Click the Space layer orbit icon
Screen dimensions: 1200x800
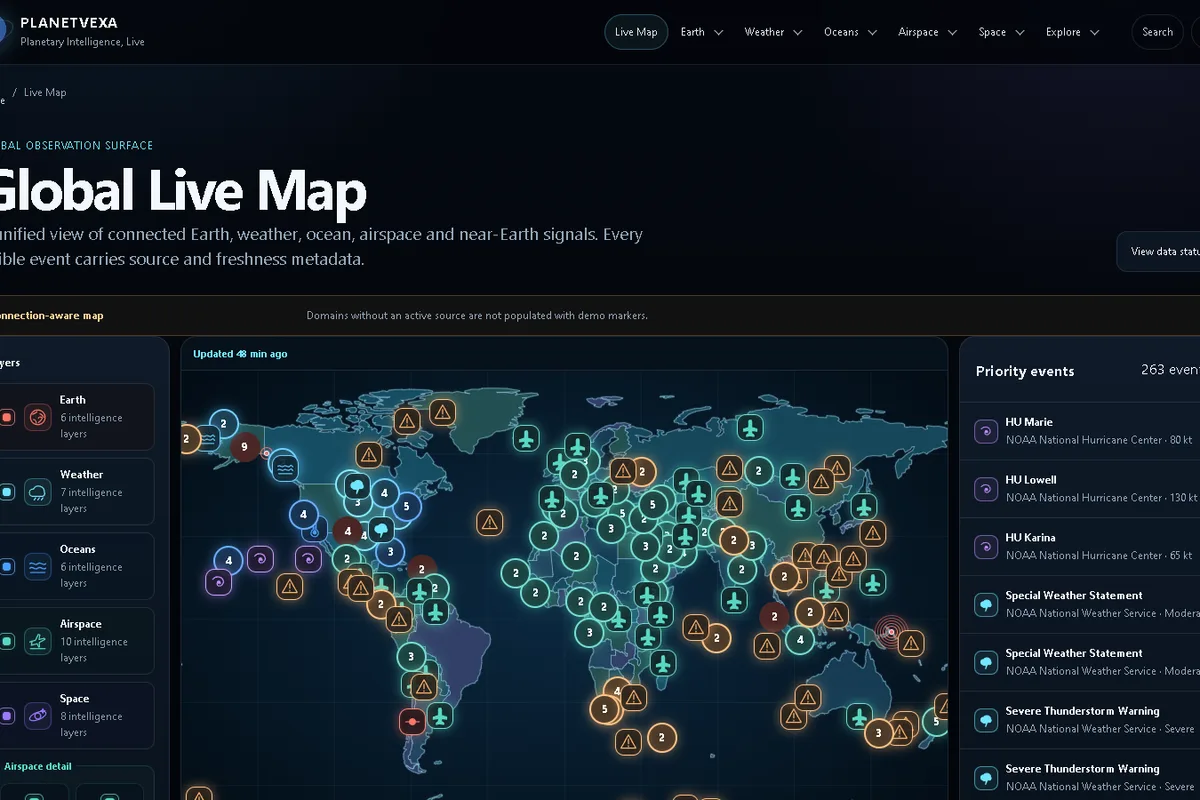point(38,716)
